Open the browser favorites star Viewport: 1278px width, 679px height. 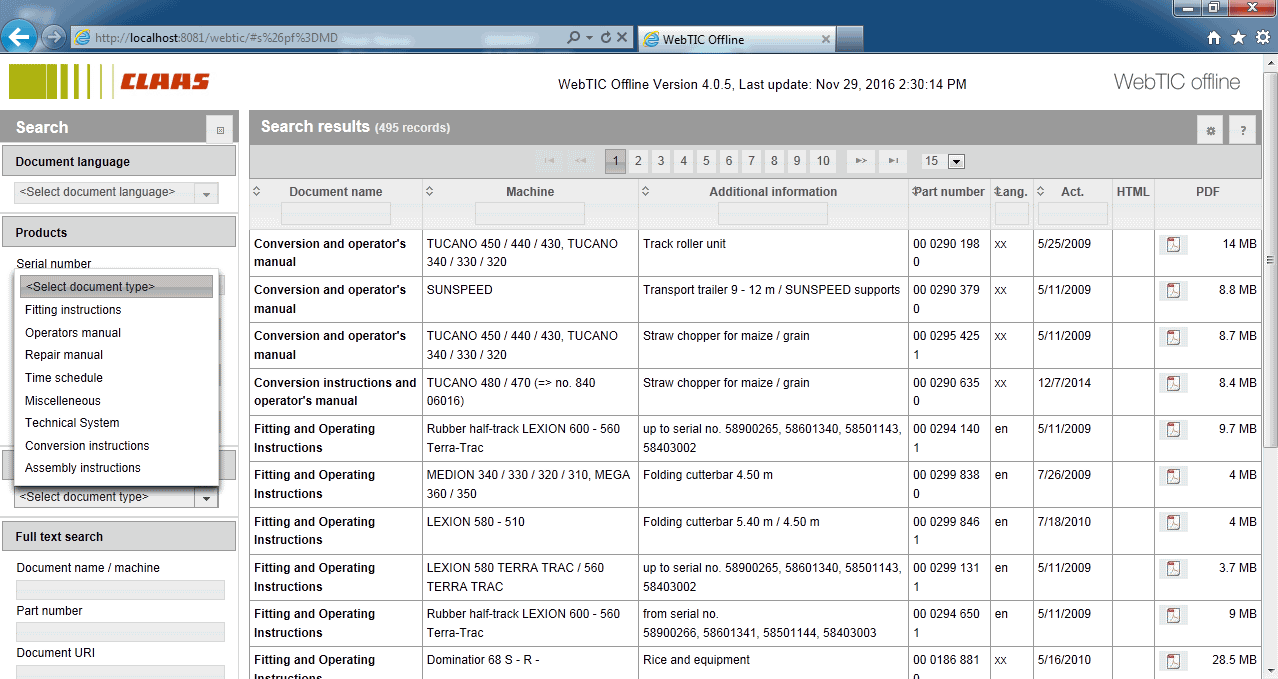click(x=1238, y=38)
